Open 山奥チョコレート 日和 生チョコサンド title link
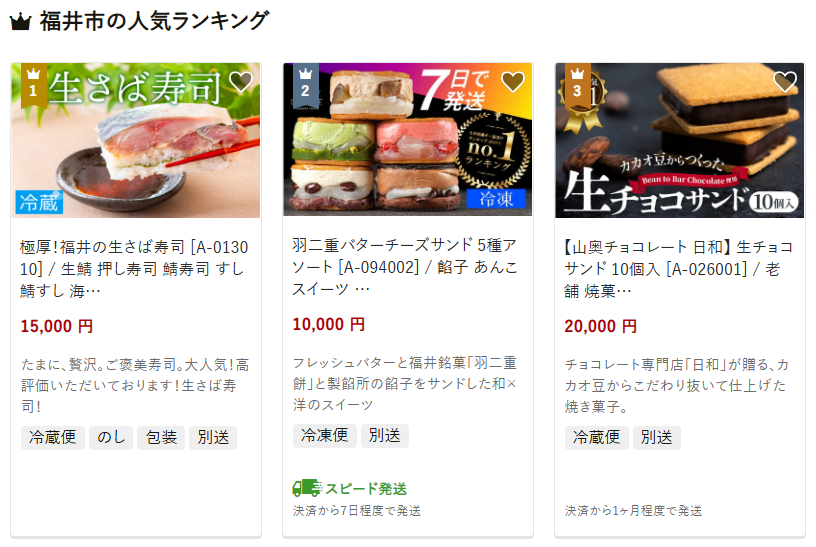The image size is (816, 547). (x=679, y=269)
